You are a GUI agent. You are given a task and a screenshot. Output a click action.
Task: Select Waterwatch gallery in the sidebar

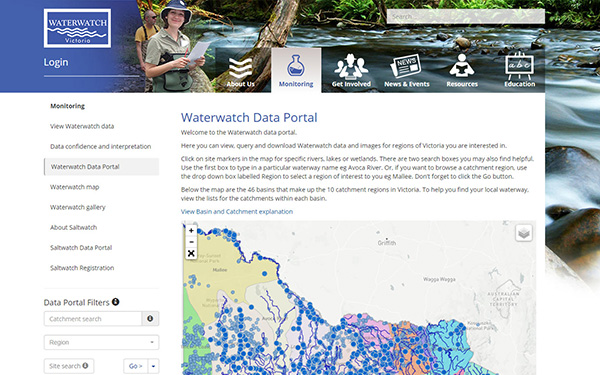(x=78, y=207)
